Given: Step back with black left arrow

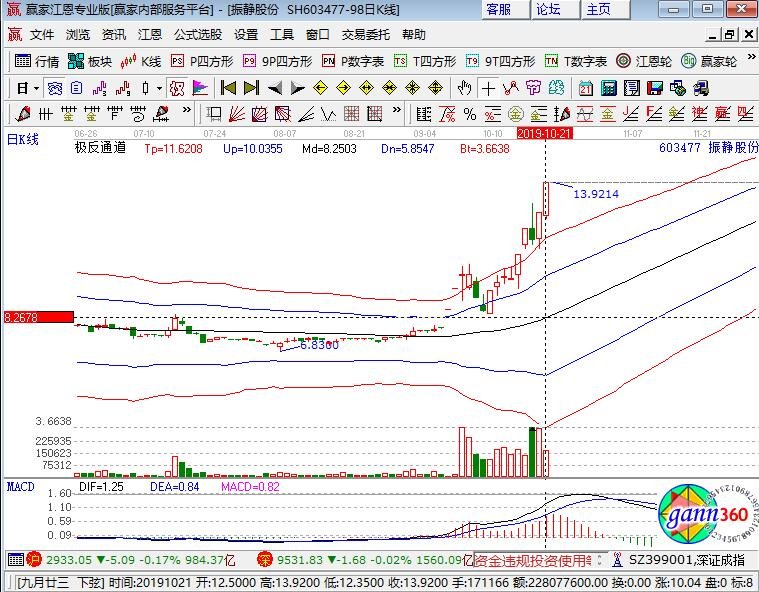Looking at the screenshot, I should [274, 89].
